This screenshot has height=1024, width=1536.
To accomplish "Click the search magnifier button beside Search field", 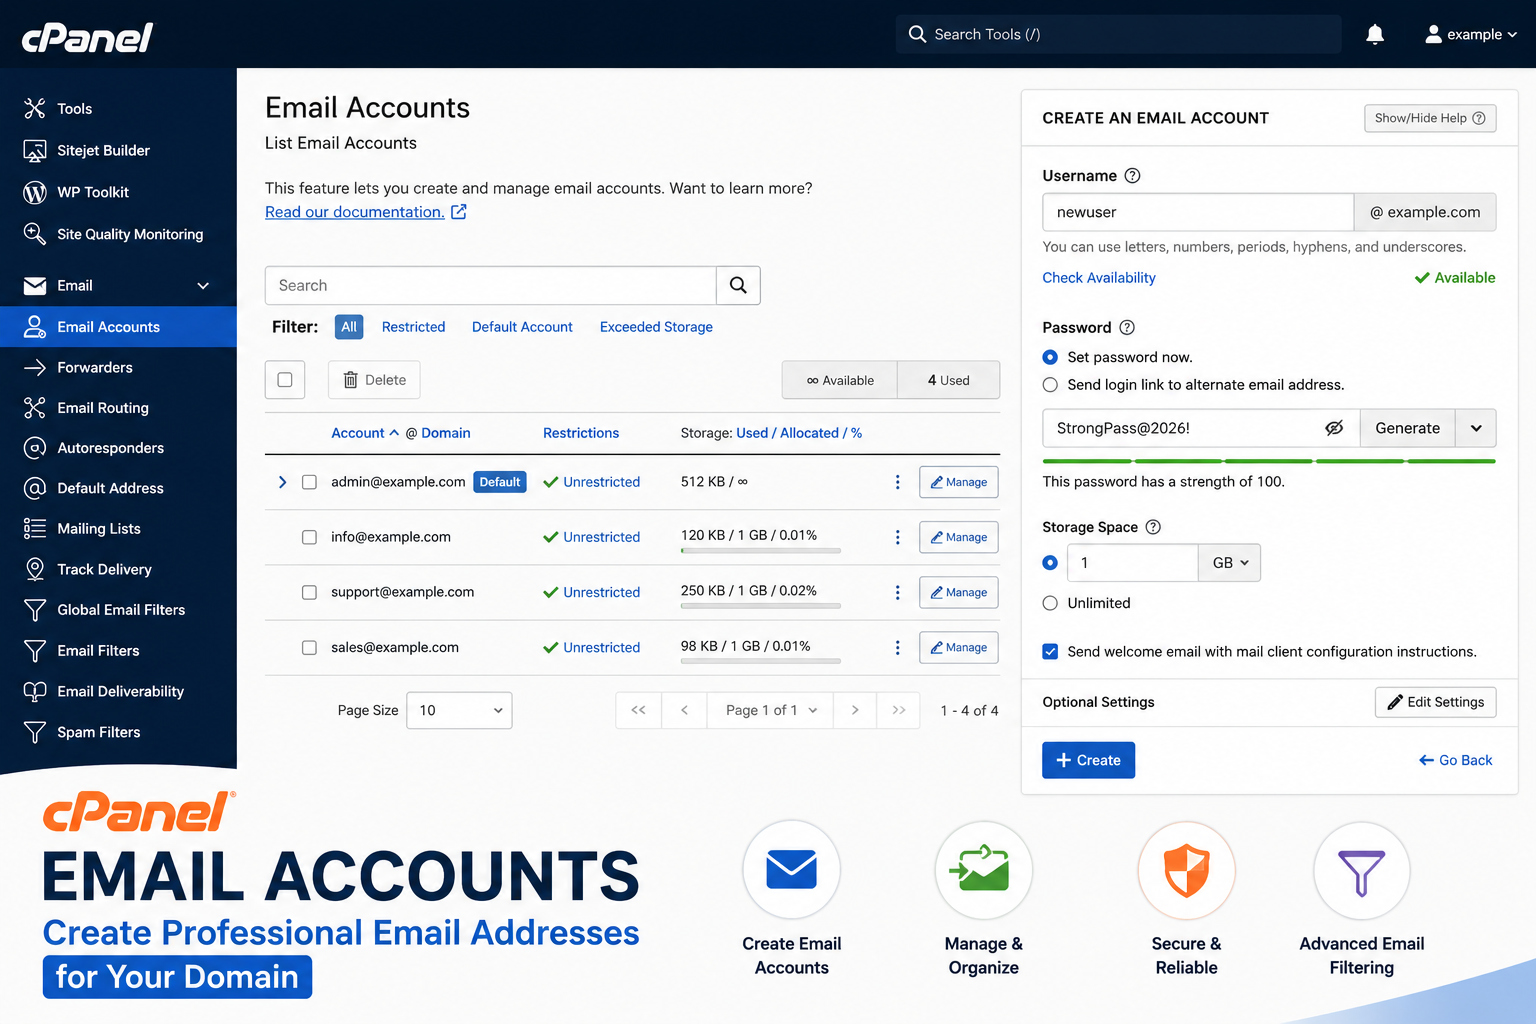I will (738, 285).
